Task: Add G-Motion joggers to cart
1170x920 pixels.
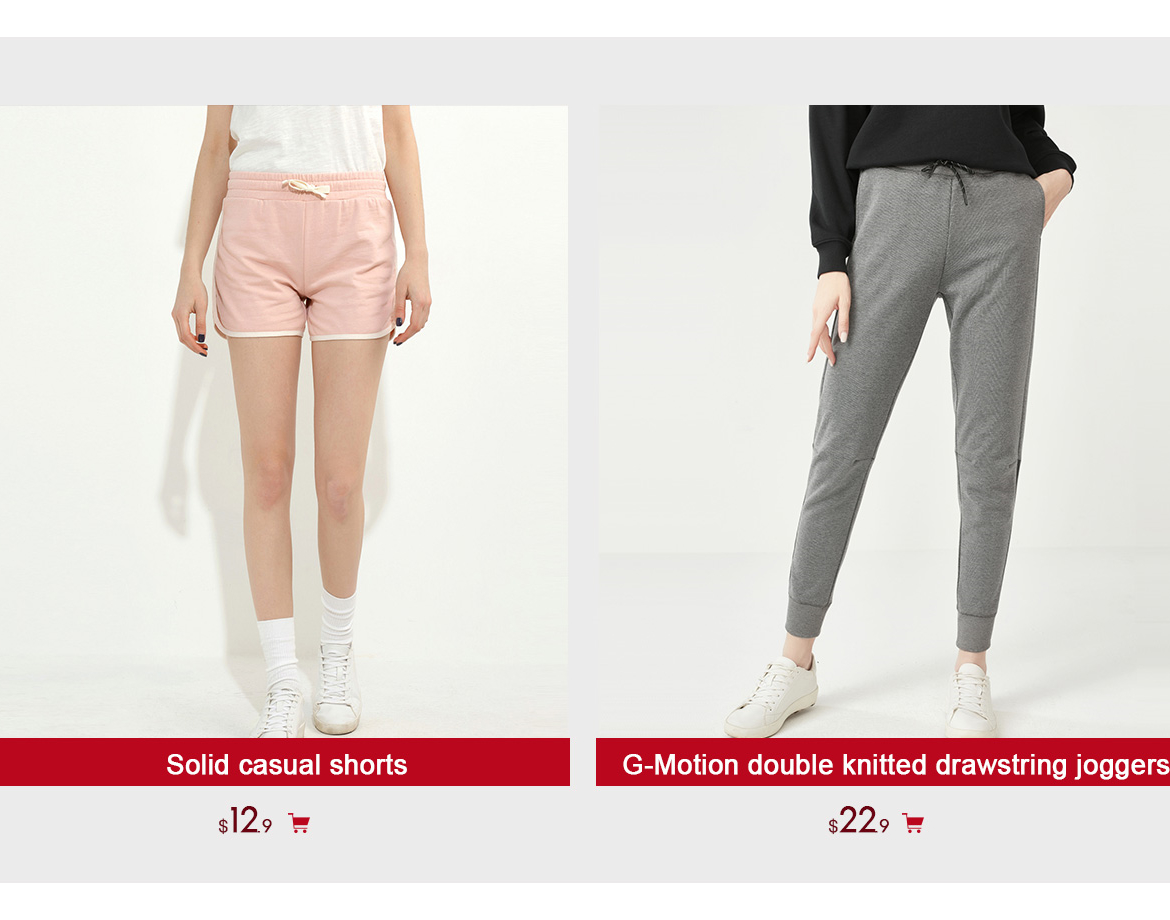Action: [x=913, y=824]
